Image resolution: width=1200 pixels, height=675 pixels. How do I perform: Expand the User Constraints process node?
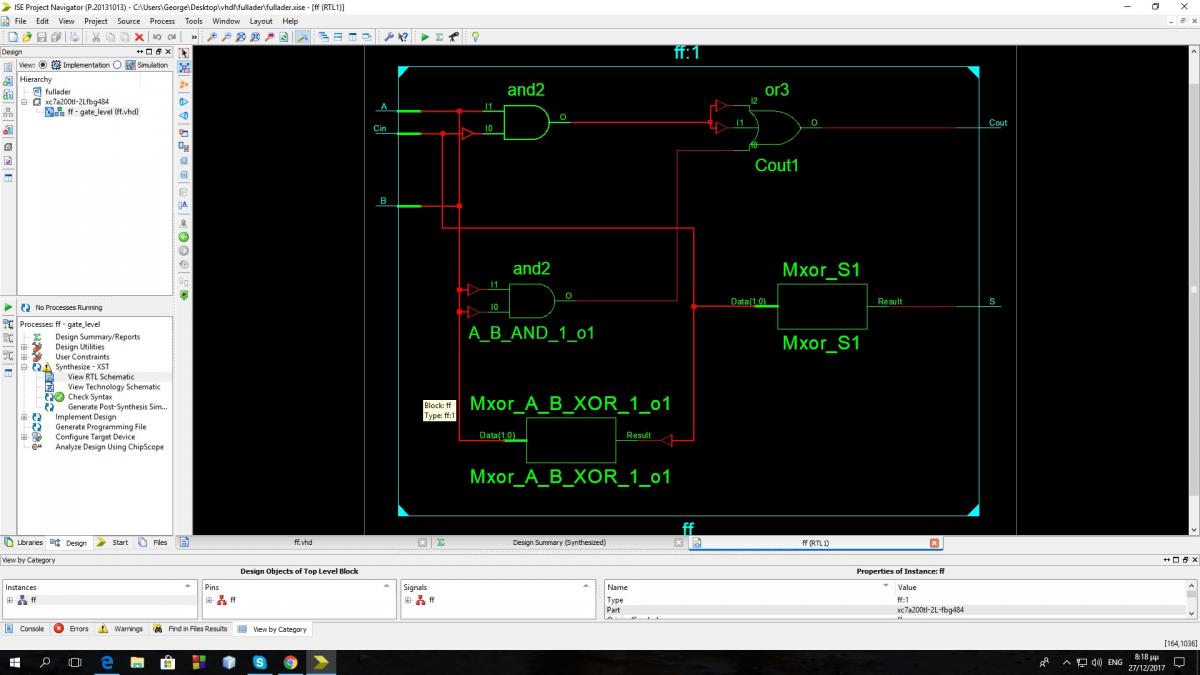point(24,357)
